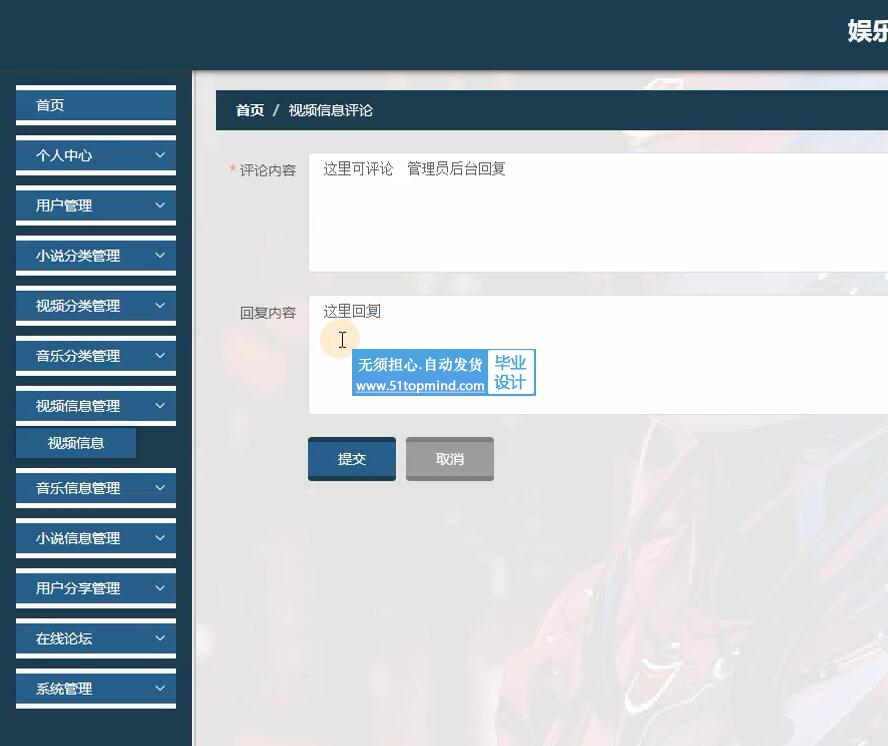Expand 小说信息管理 chevron arrow

click(160, 538)
